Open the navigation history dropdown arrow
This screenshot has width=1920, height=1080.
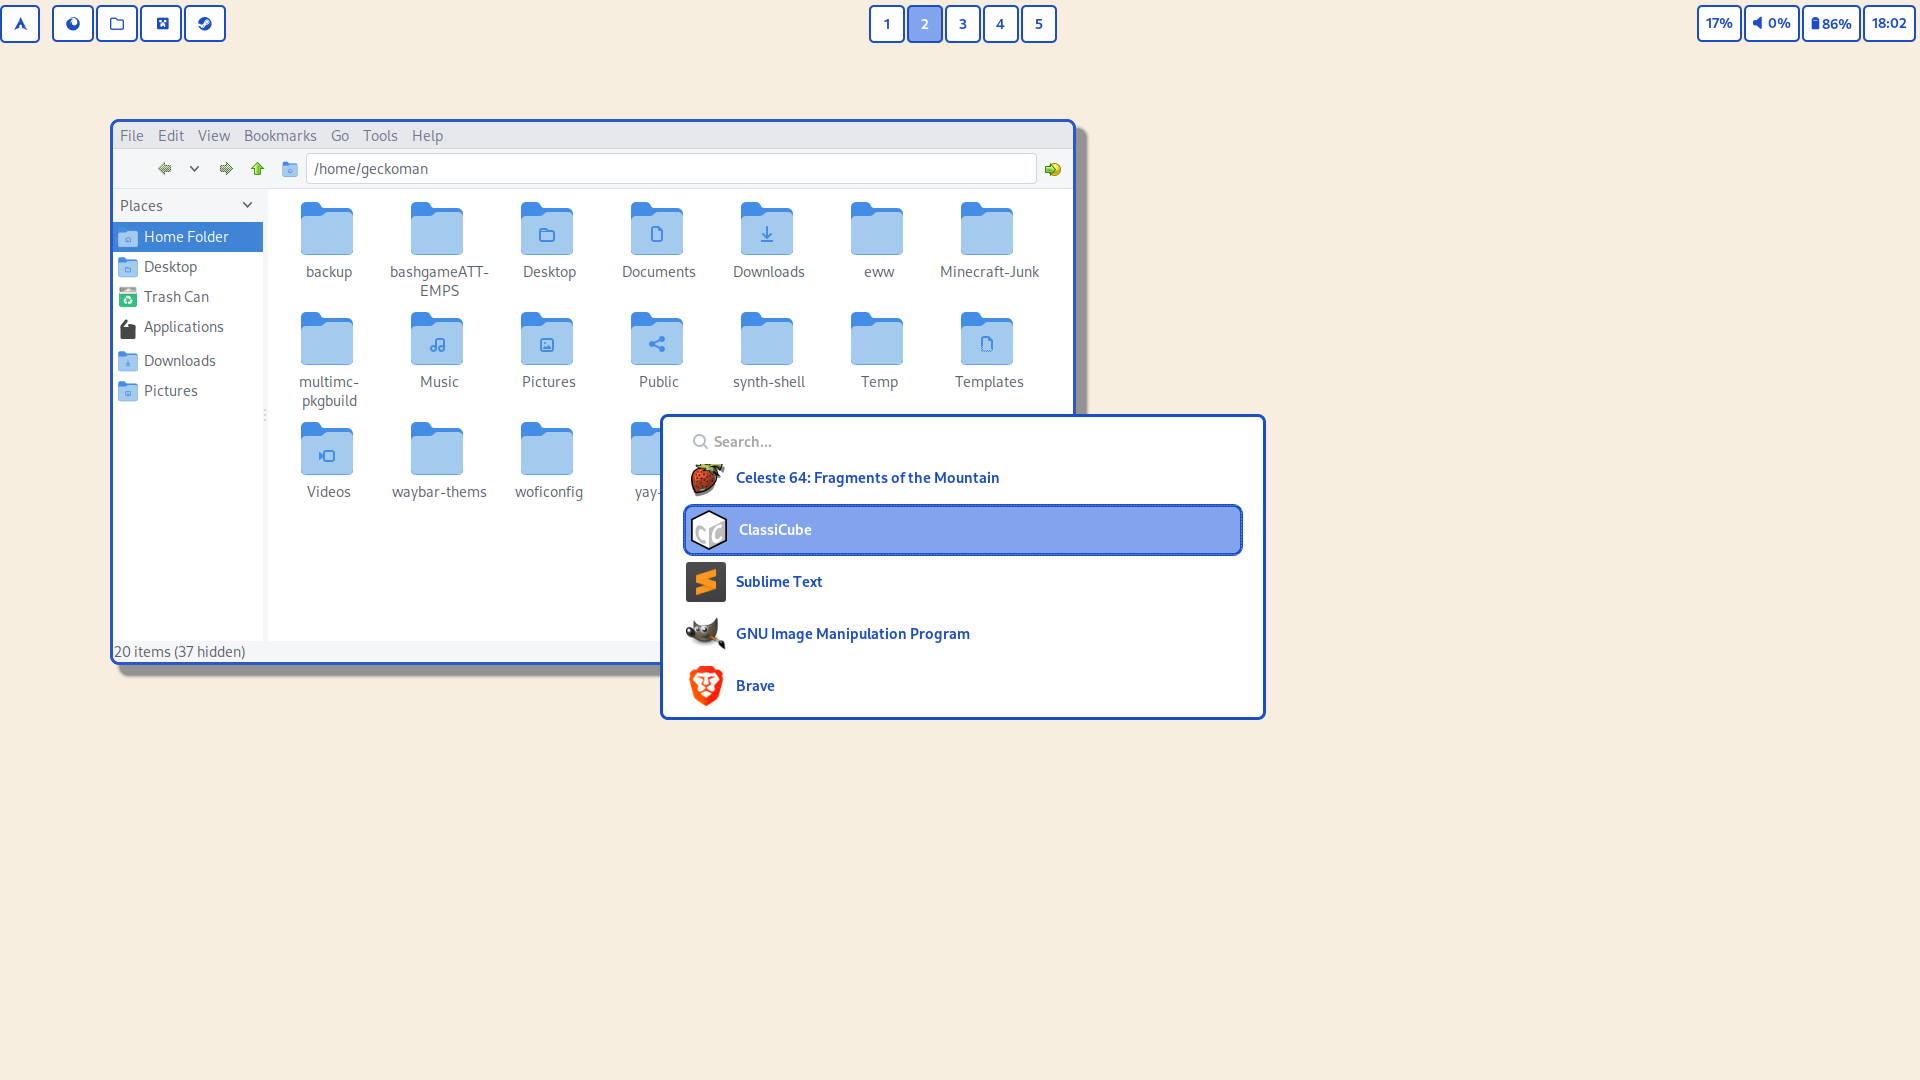click(x=194, y=169)
